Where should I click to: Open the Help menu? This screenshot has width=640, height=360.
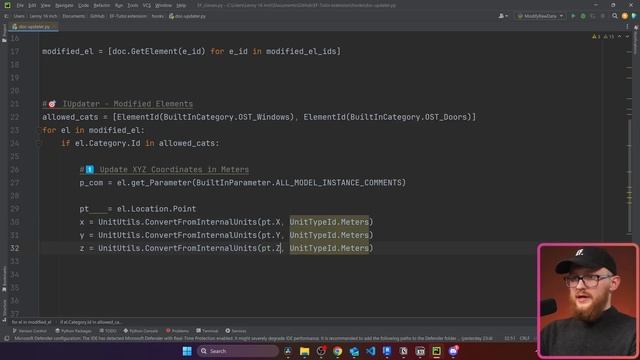point(181,5)
